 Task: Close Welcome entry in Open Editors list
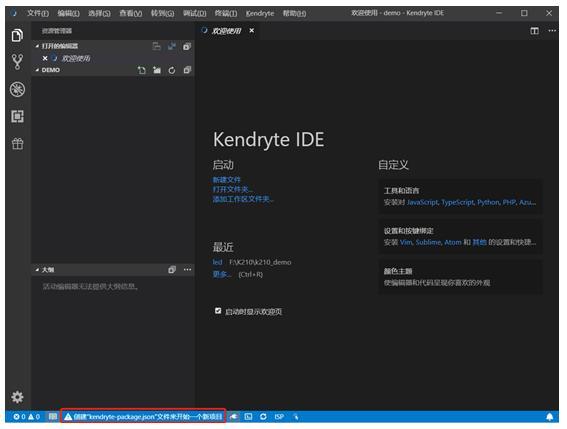point(45,58)
